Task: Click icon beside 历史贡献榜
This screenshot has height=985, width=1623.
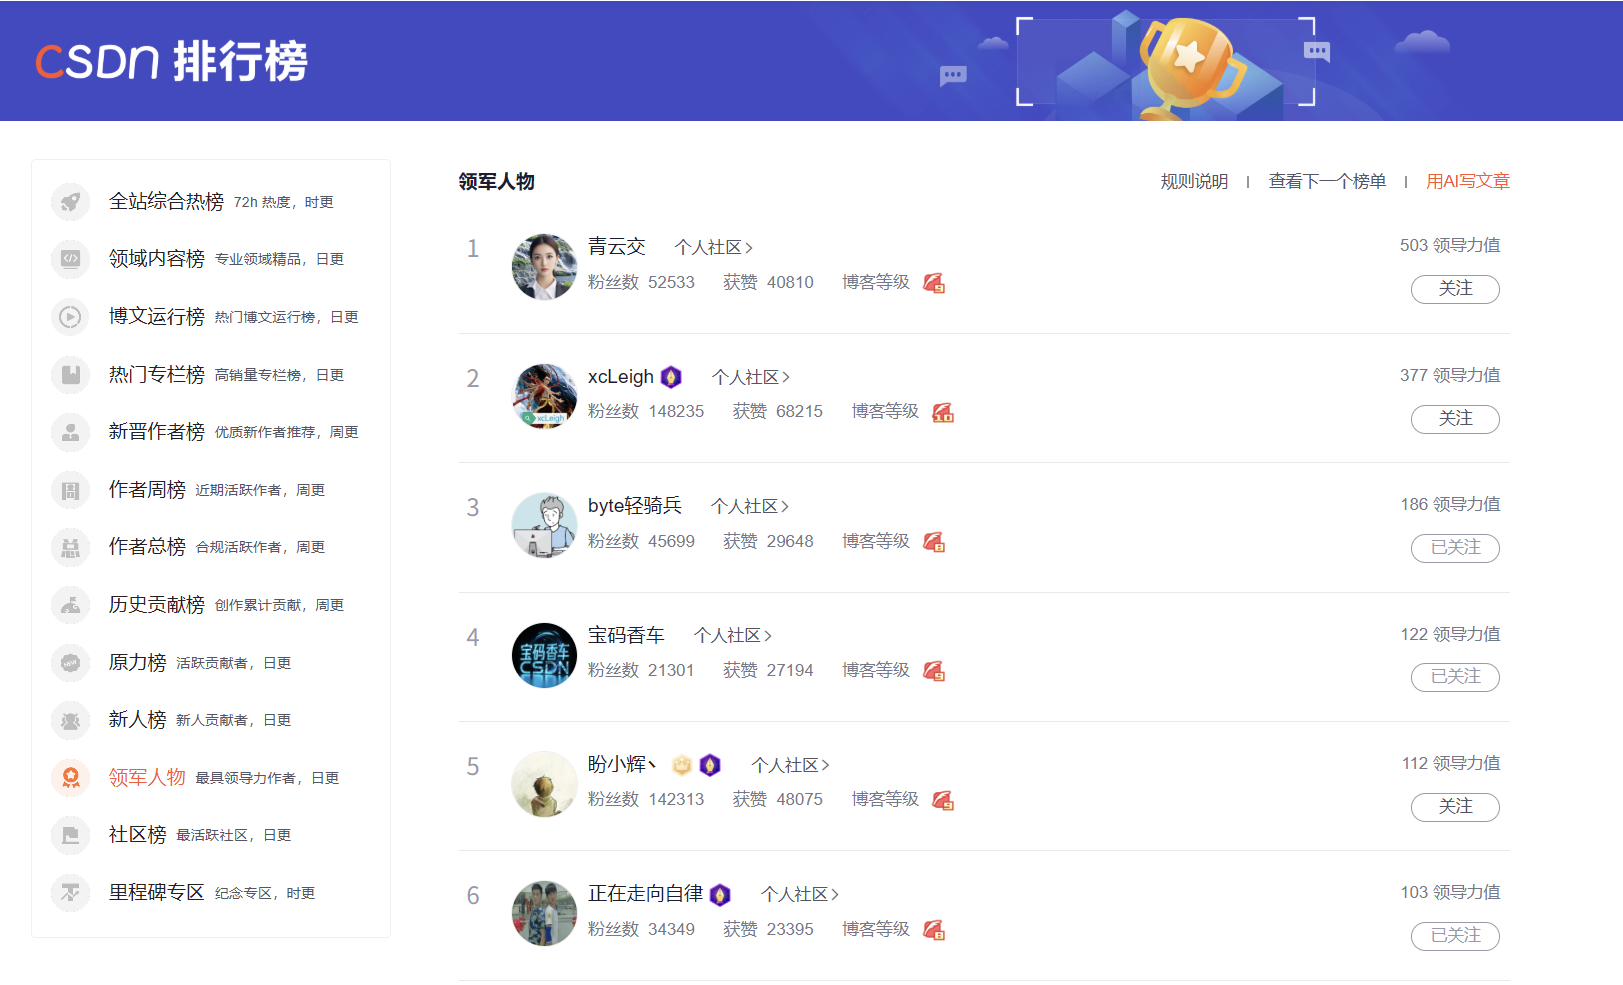Action: click(70, 605)
